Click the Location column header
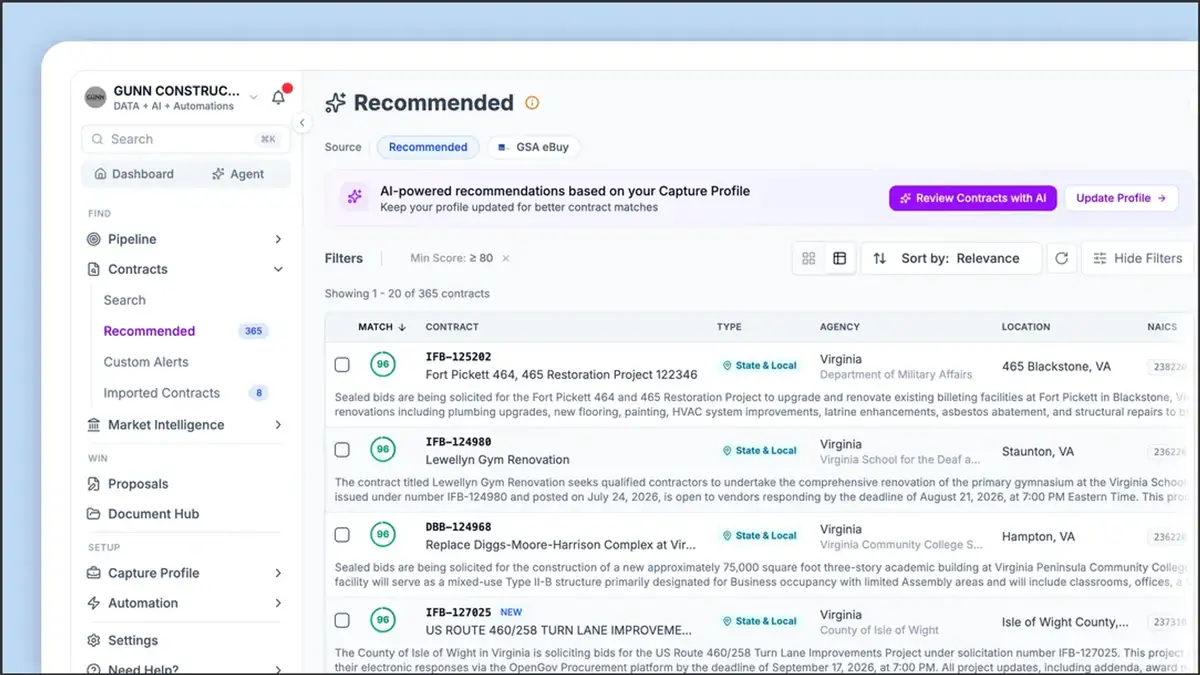1200x675 pixels. pos(1026,327)
